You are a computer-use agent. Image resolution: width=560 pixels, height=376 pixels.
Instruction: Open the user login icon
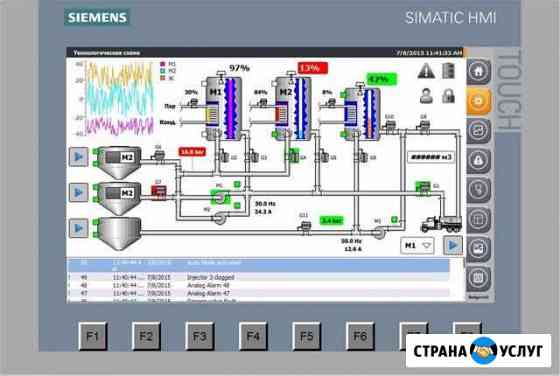coord(426,96)
